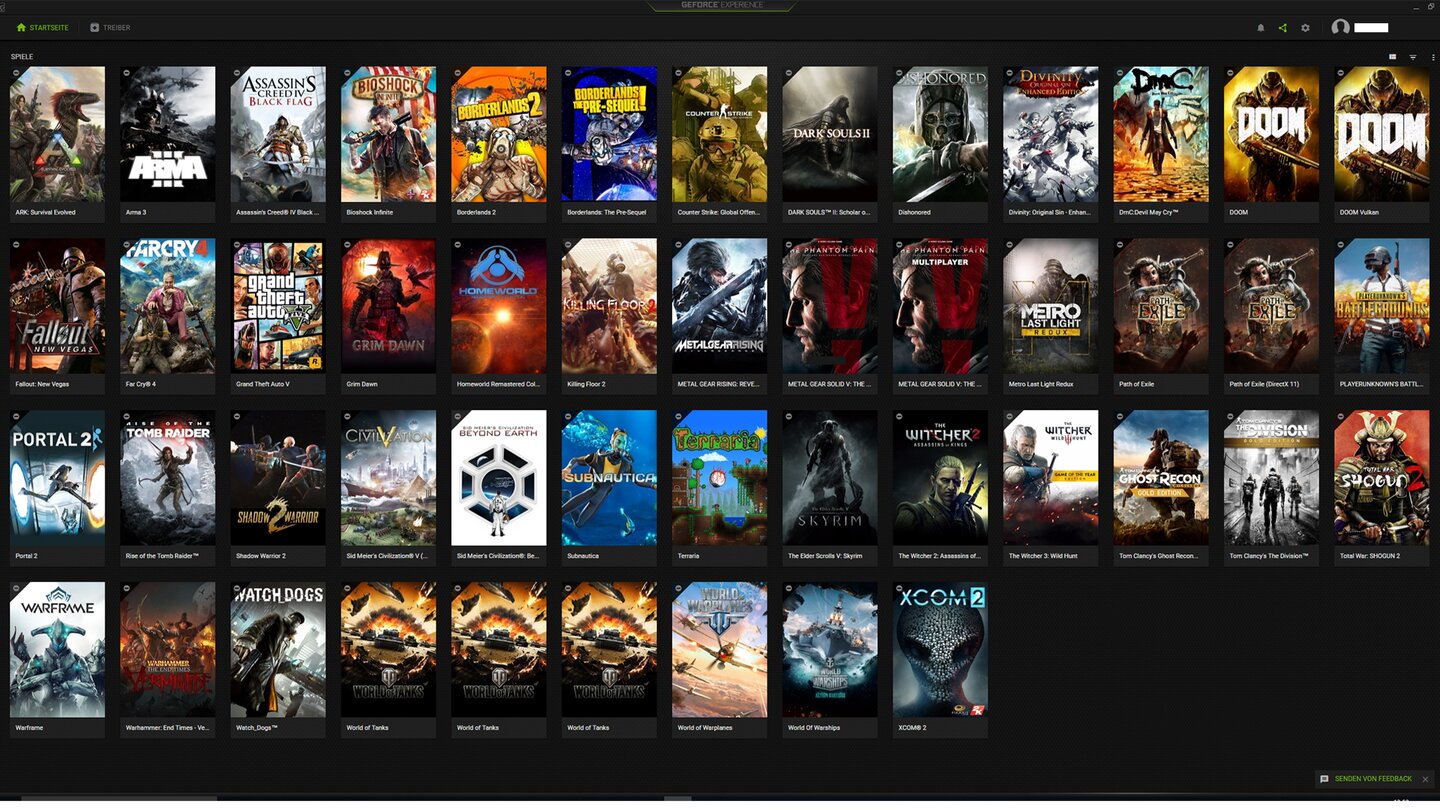The height and width of the screenshot is (810, 1440).
Task: Switch to the Treiber tab
Action: coord(110,28)
